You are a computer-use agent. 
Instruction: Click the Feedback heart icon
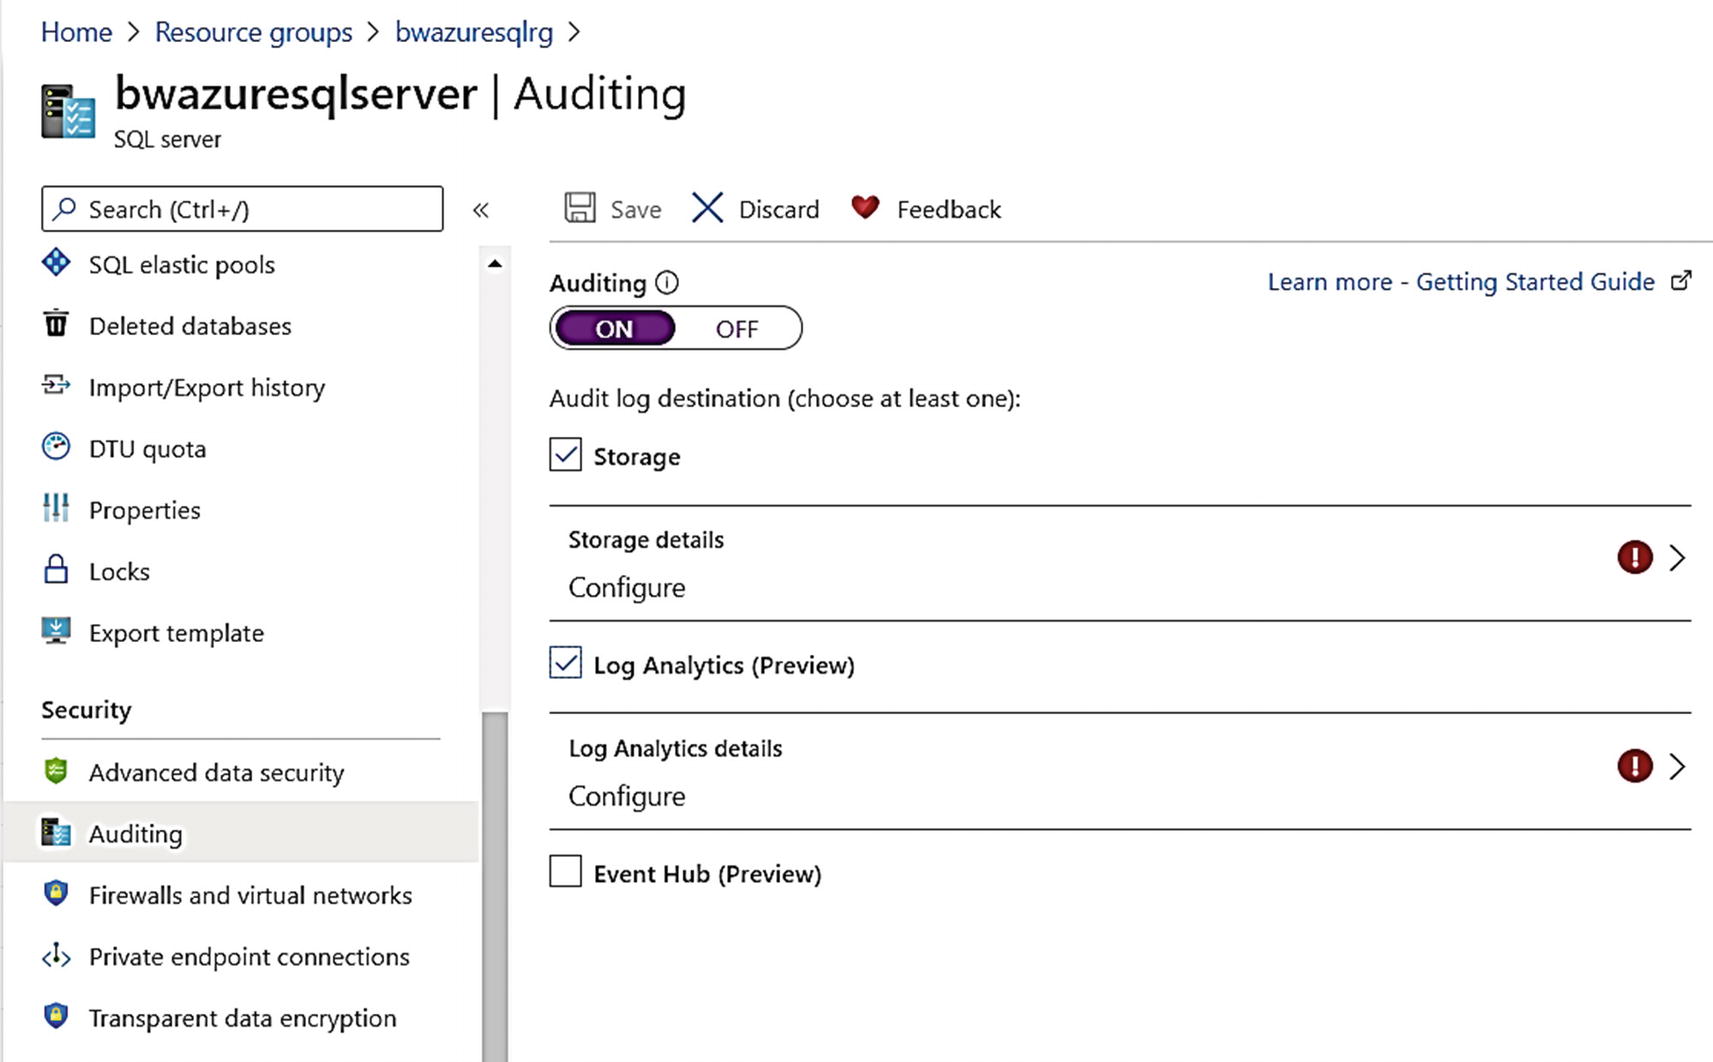865,207
